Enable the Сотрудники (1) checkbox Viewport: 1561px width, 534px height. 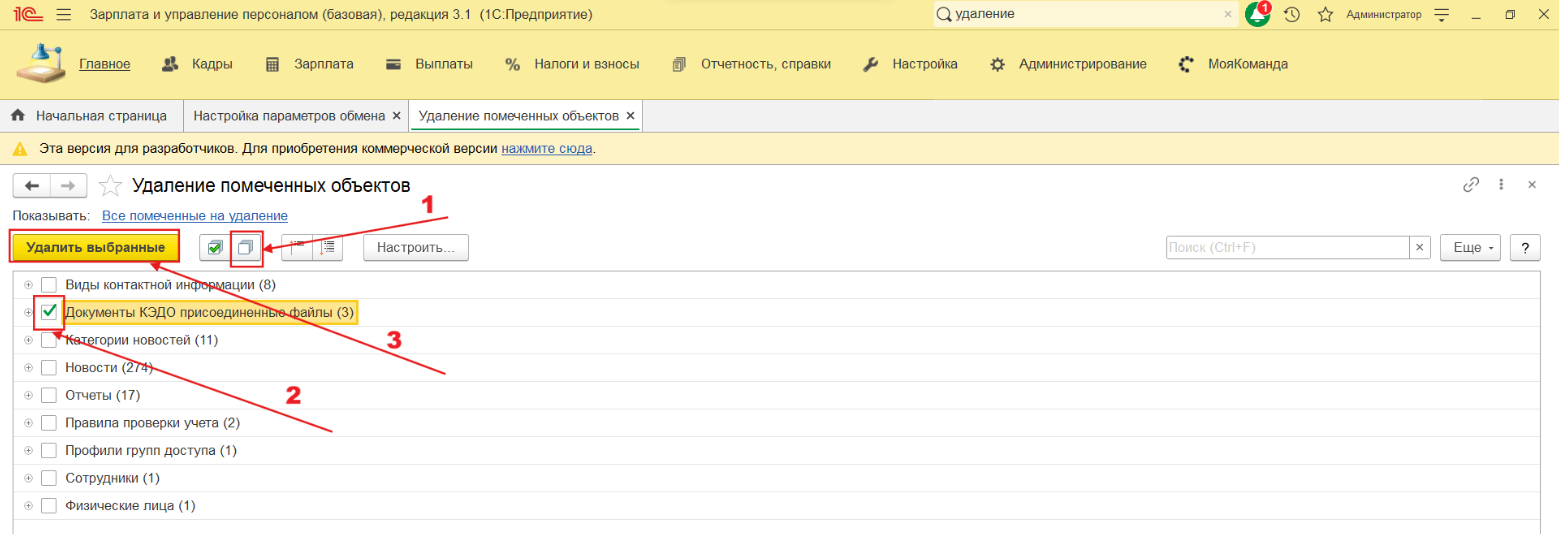49,478
